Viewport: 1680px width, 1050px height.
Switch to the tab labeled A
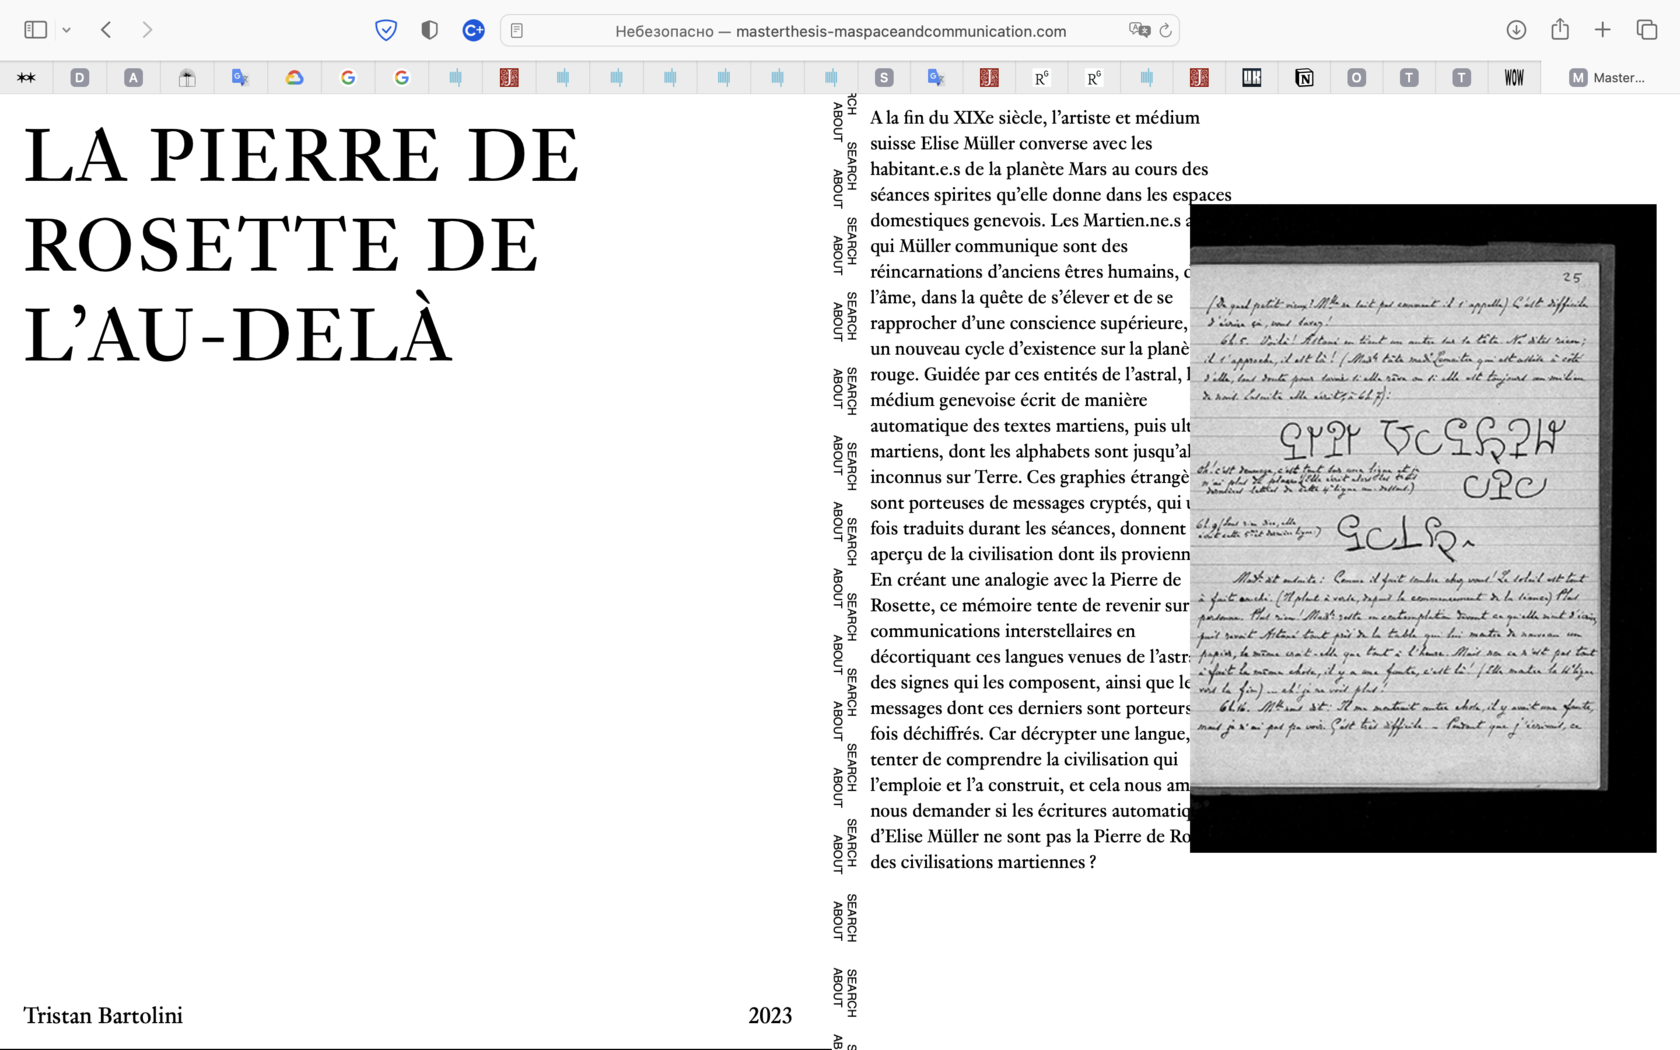[133, 77]
